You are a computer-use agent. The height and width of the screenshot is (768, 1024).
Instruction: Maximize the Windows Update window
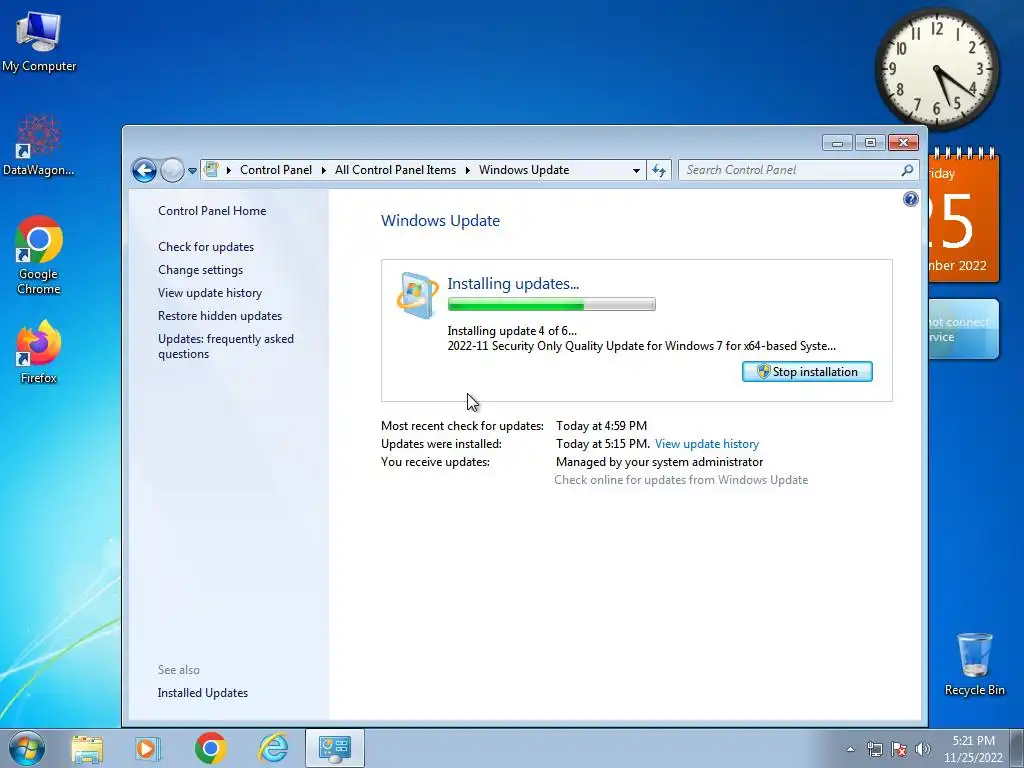[x=870, y=142]
